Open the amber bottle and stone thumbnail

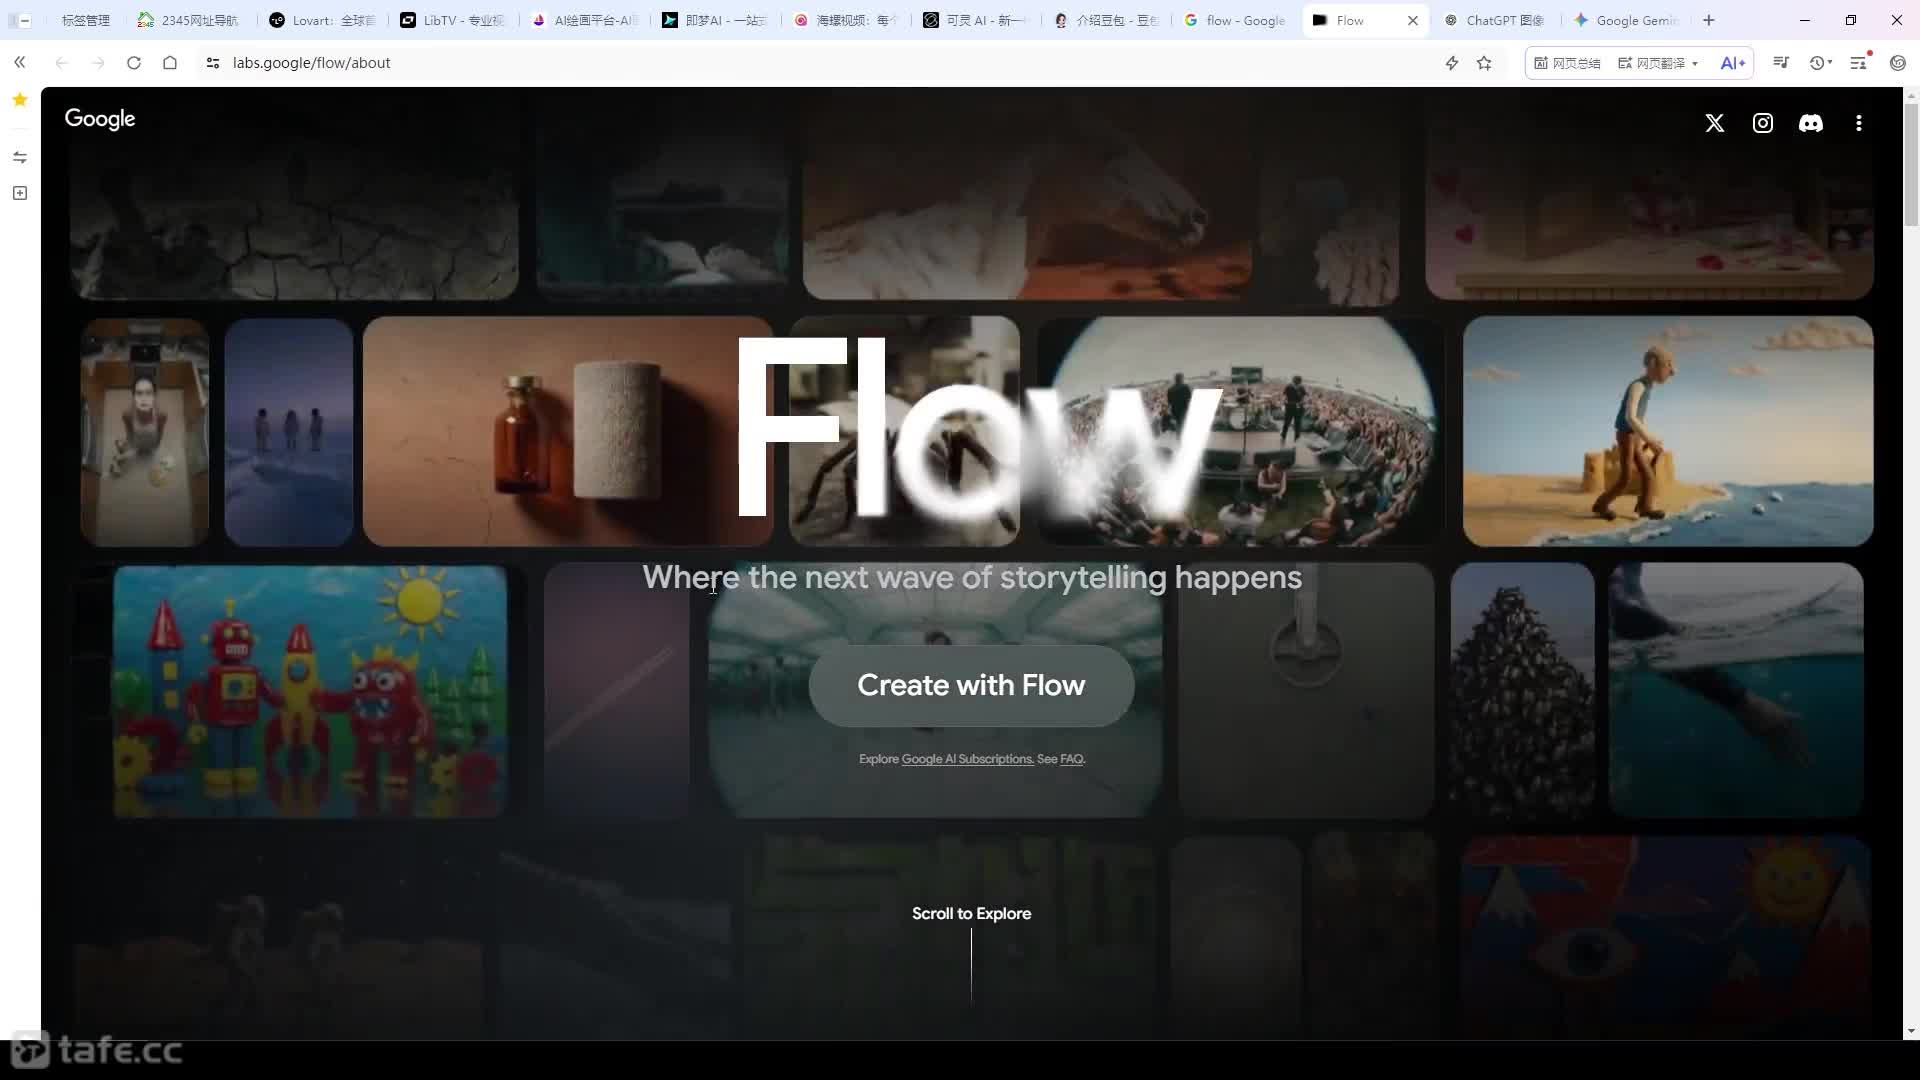[567, 431]
